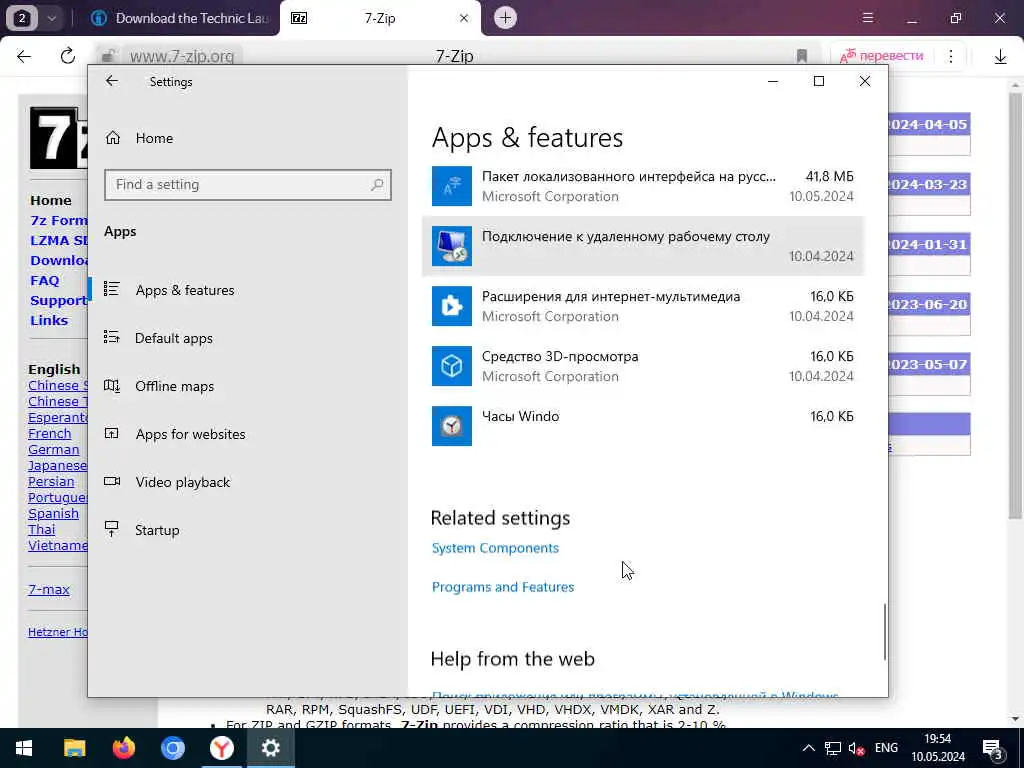Select the Remote Desktop Connection app icon

[x=451, y=246]
